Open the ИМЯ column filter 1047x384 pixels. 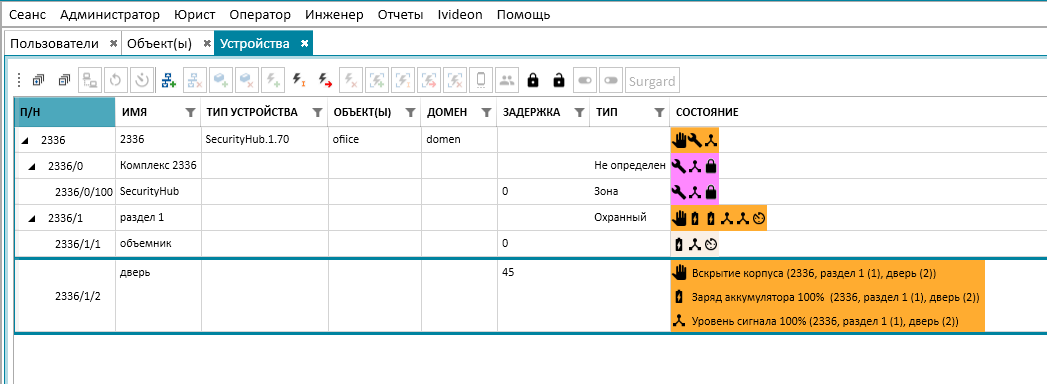pyautogui.click(x=190, y=112)
